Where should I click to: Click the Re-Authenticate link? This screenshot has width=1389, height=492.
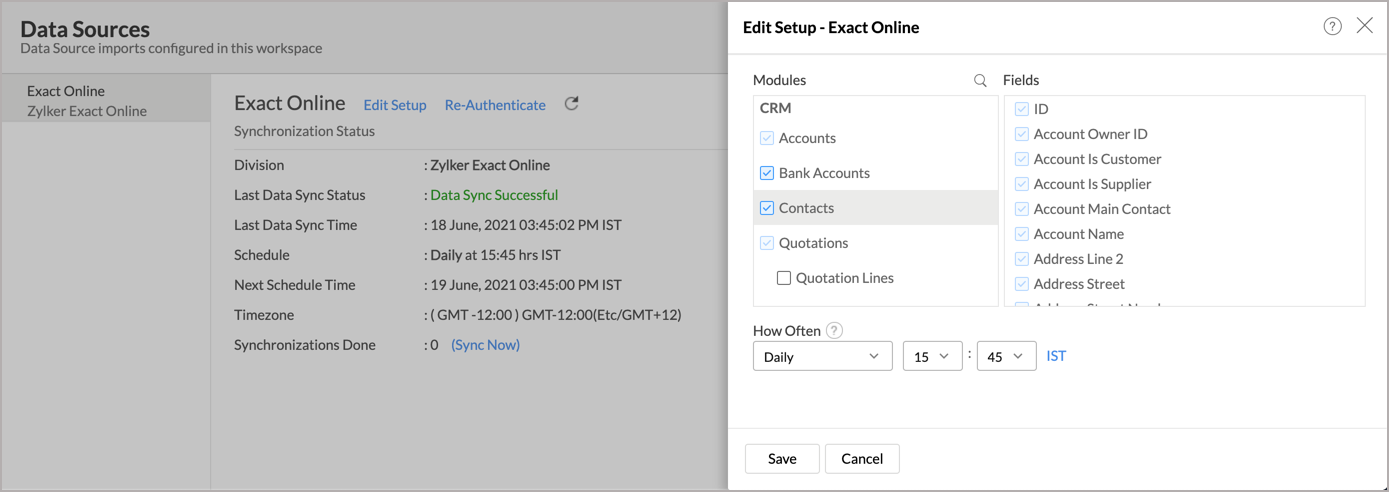[x=495, y=105]
